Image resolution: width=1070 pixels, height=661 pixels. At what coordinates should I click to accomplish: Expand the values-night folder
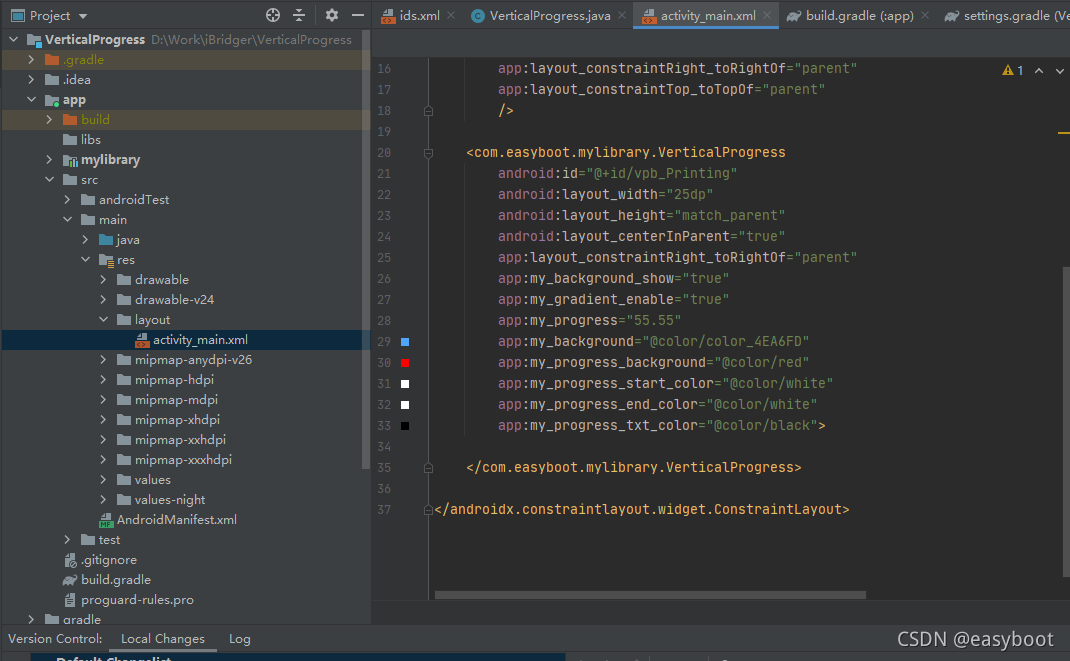[x=103, y=499]
